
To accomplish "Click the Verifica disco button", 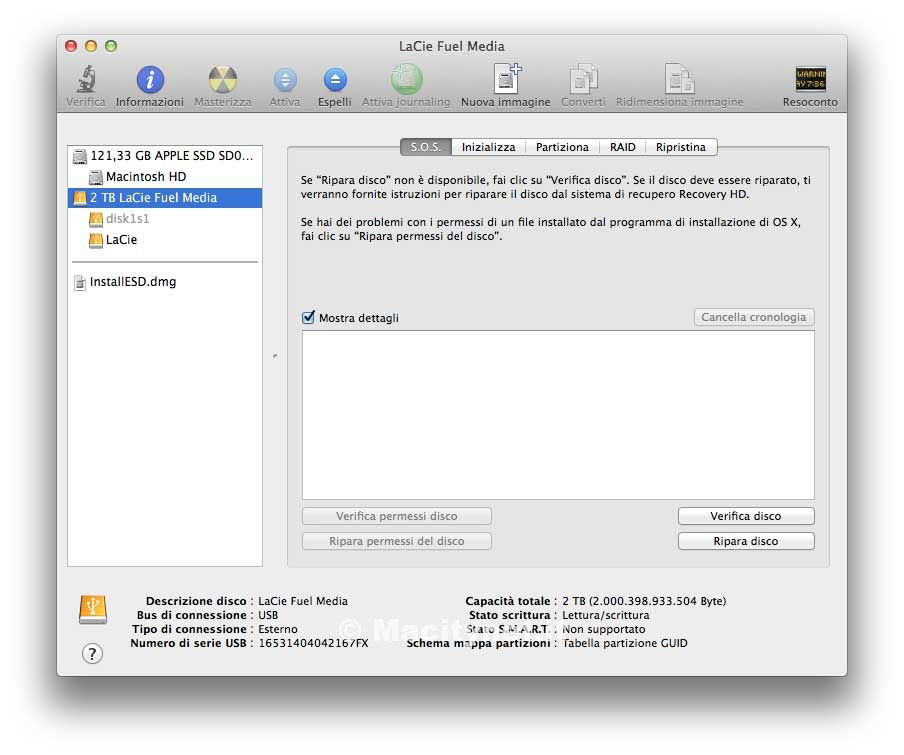I will tap(746, 516).
